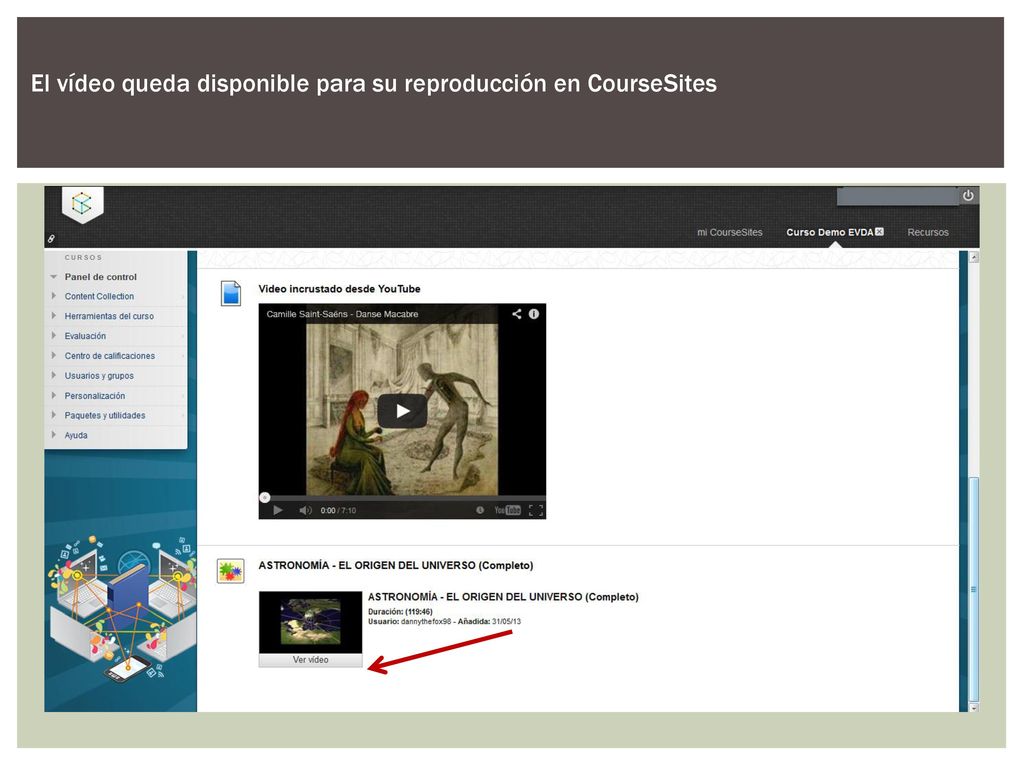Click the YouTube logo in the player

(x=507, y=510)
